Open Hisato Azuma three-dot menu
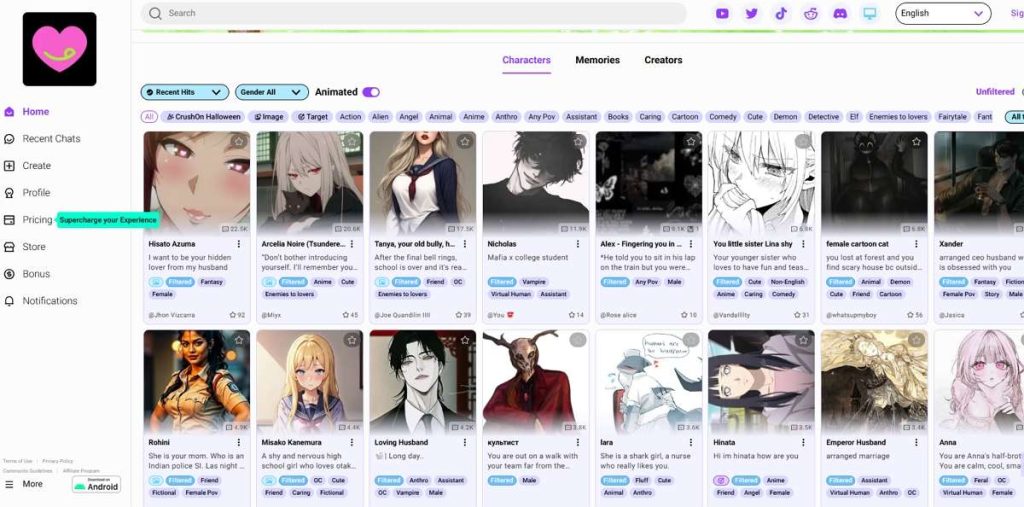 [x=239, y=244]
